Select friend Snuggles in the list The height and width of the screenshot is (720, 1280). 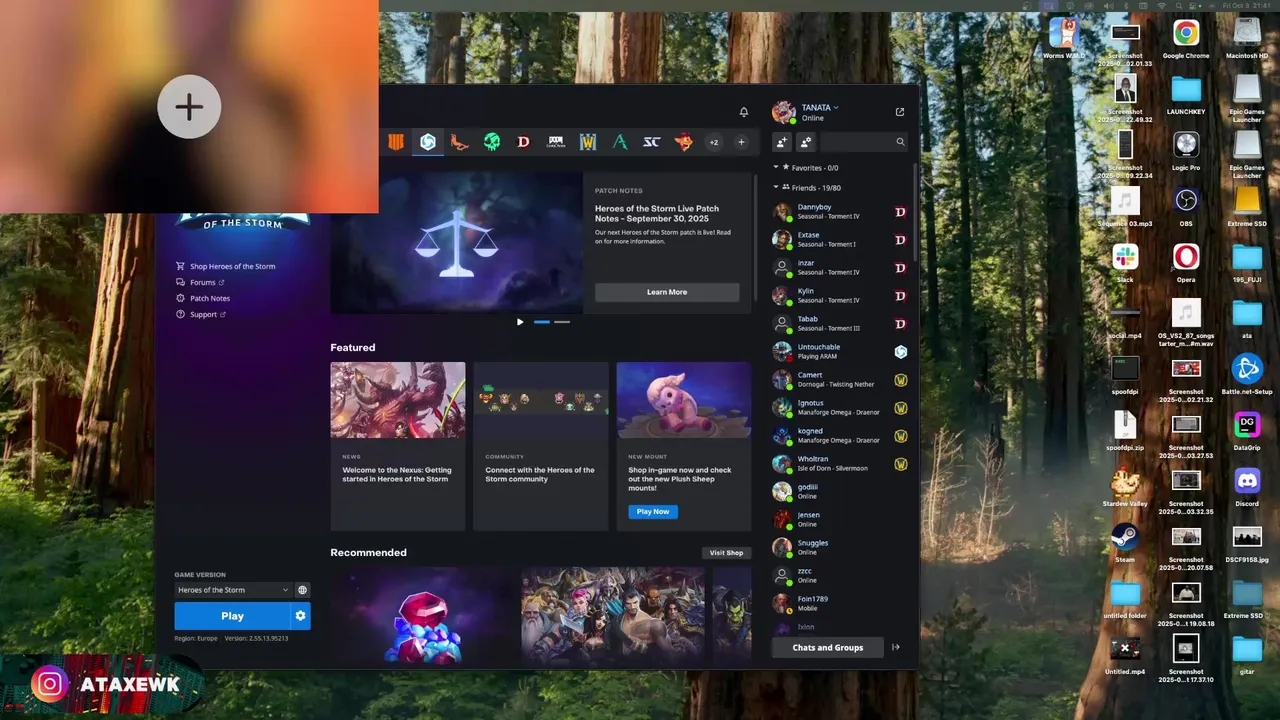840,547
